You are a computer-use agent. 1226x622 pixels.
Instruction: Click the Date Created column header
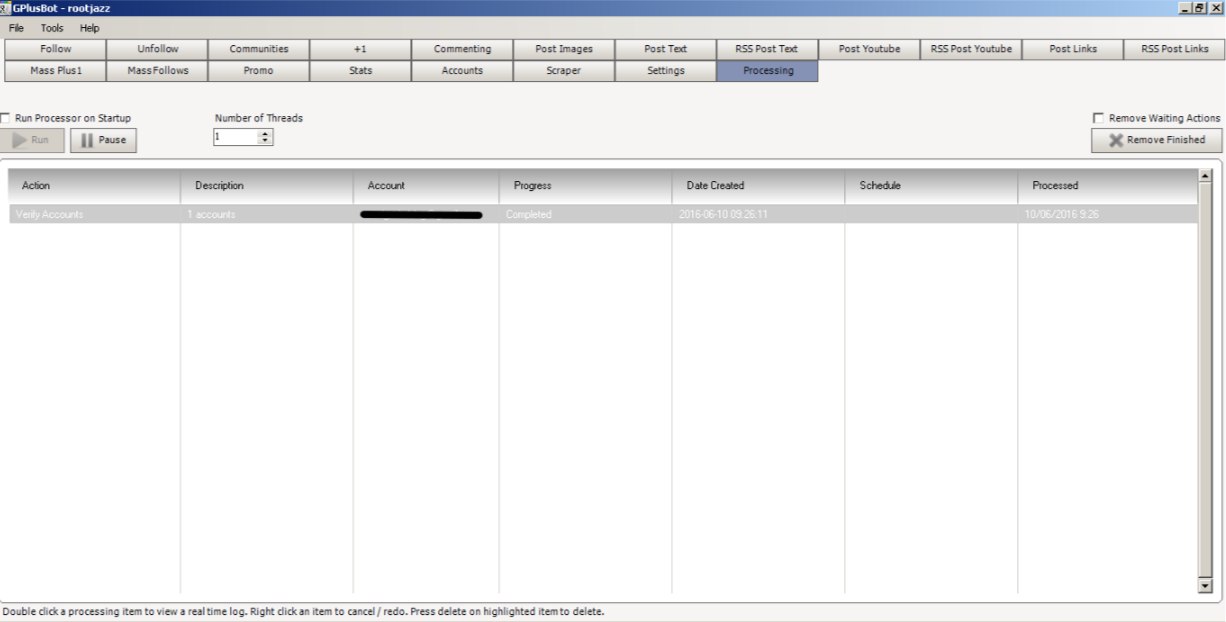(758, 186)
